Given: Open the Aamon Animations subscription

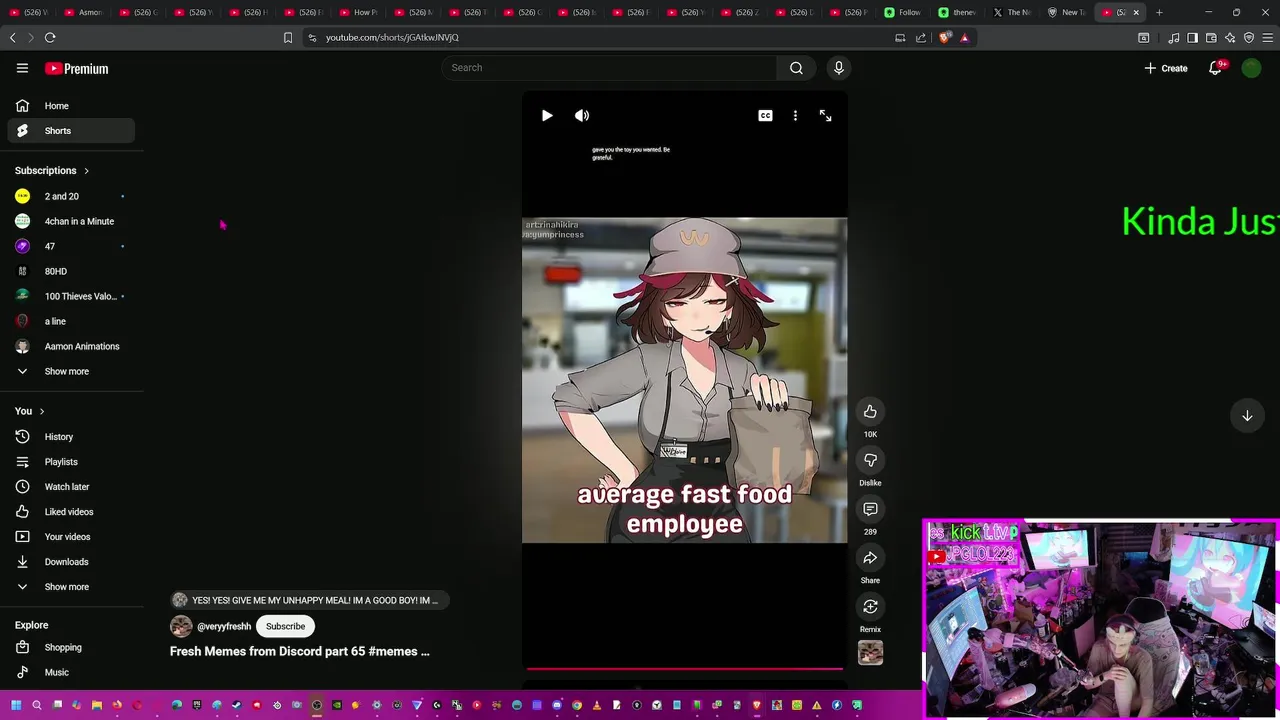Looking at the screenshot, I should coord(71,346).
